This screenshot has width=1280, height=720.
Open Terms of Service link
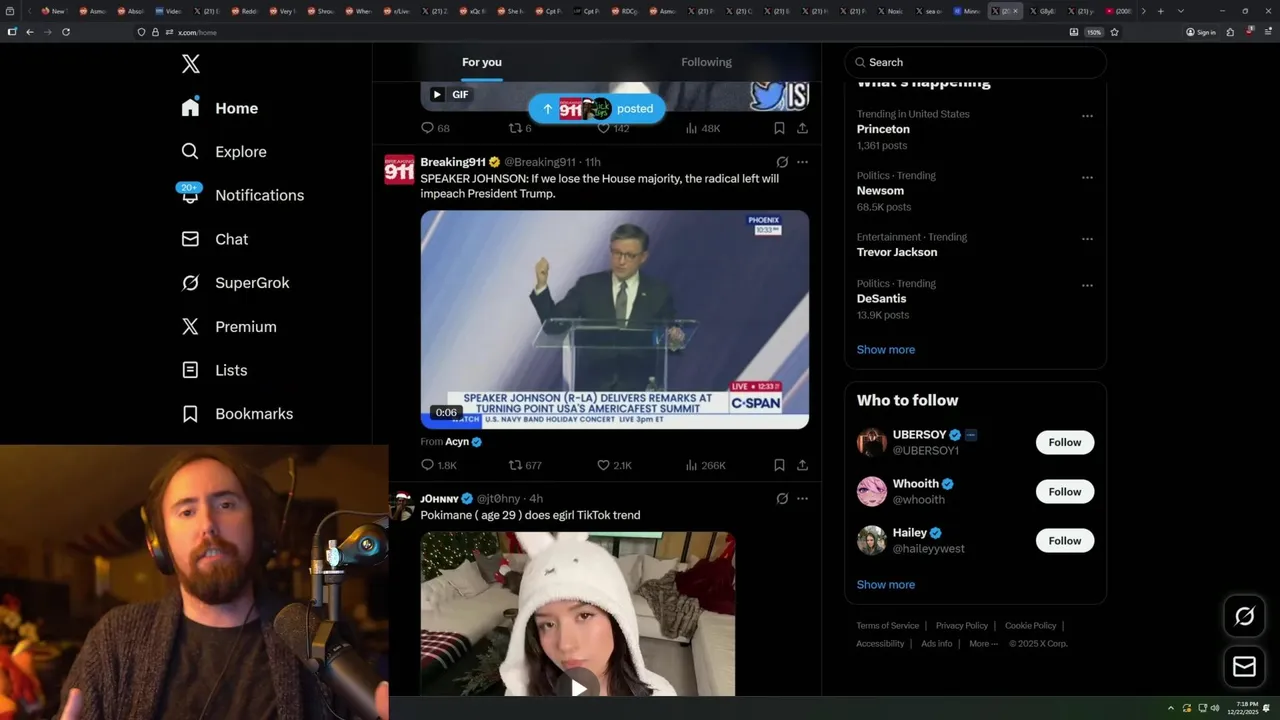887,626
